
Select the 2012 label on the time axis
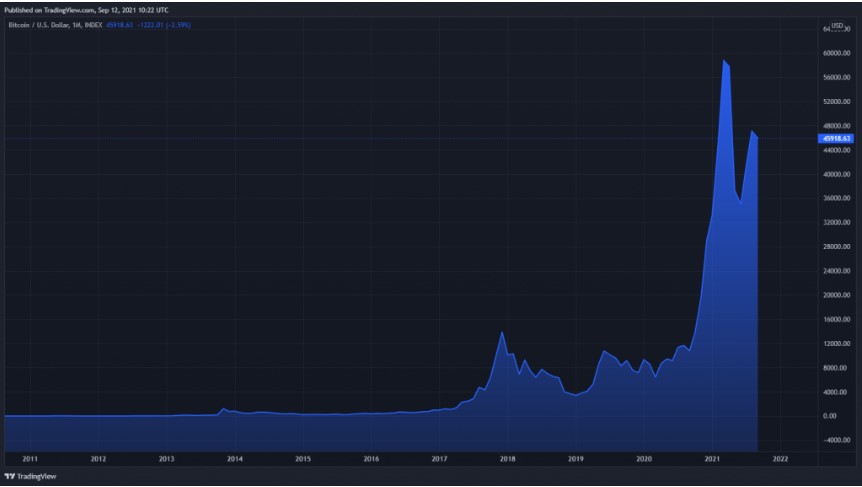coord(98,458)
